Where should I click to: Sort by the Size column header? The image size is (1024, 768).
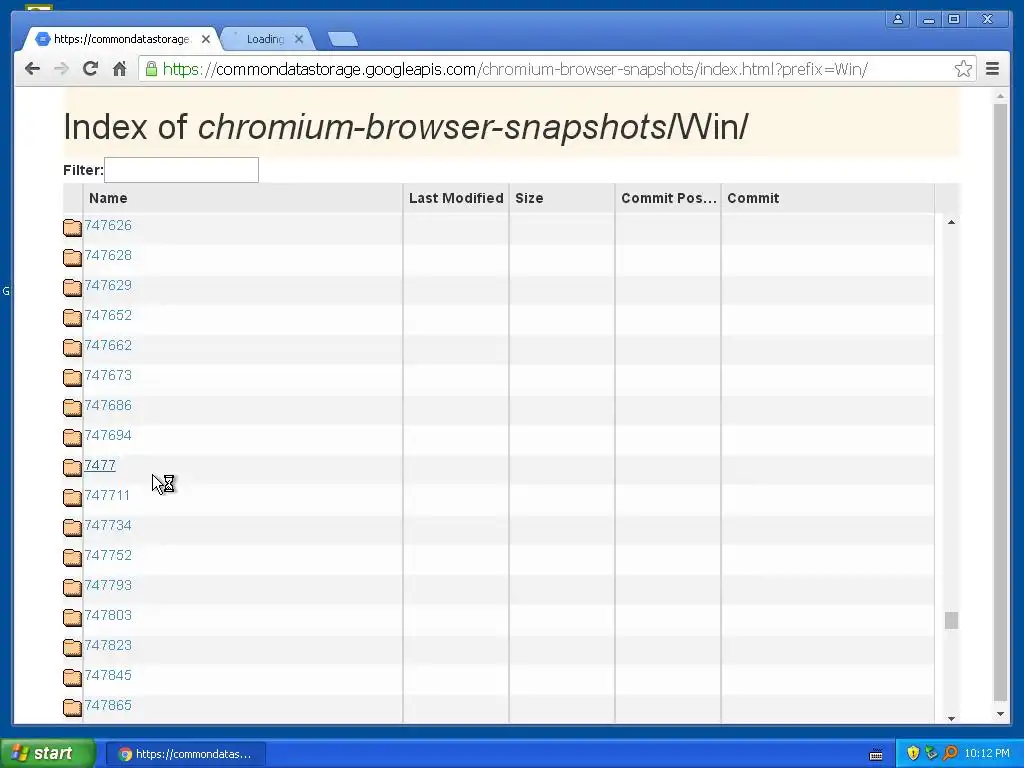point(529,198)
